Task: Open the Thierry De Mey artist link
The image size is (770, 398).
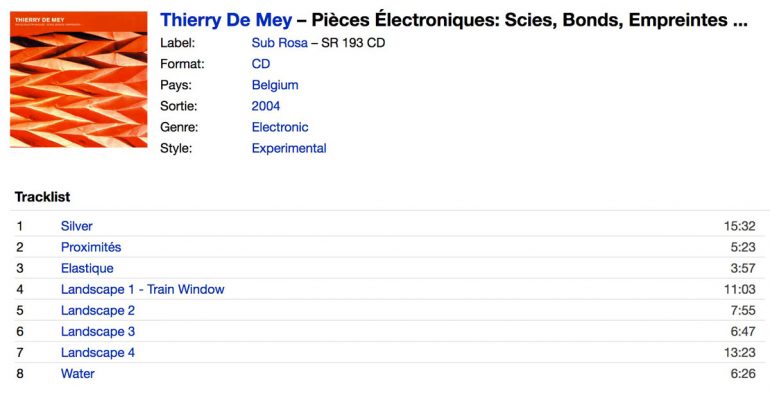Action: tap(226, 20)
